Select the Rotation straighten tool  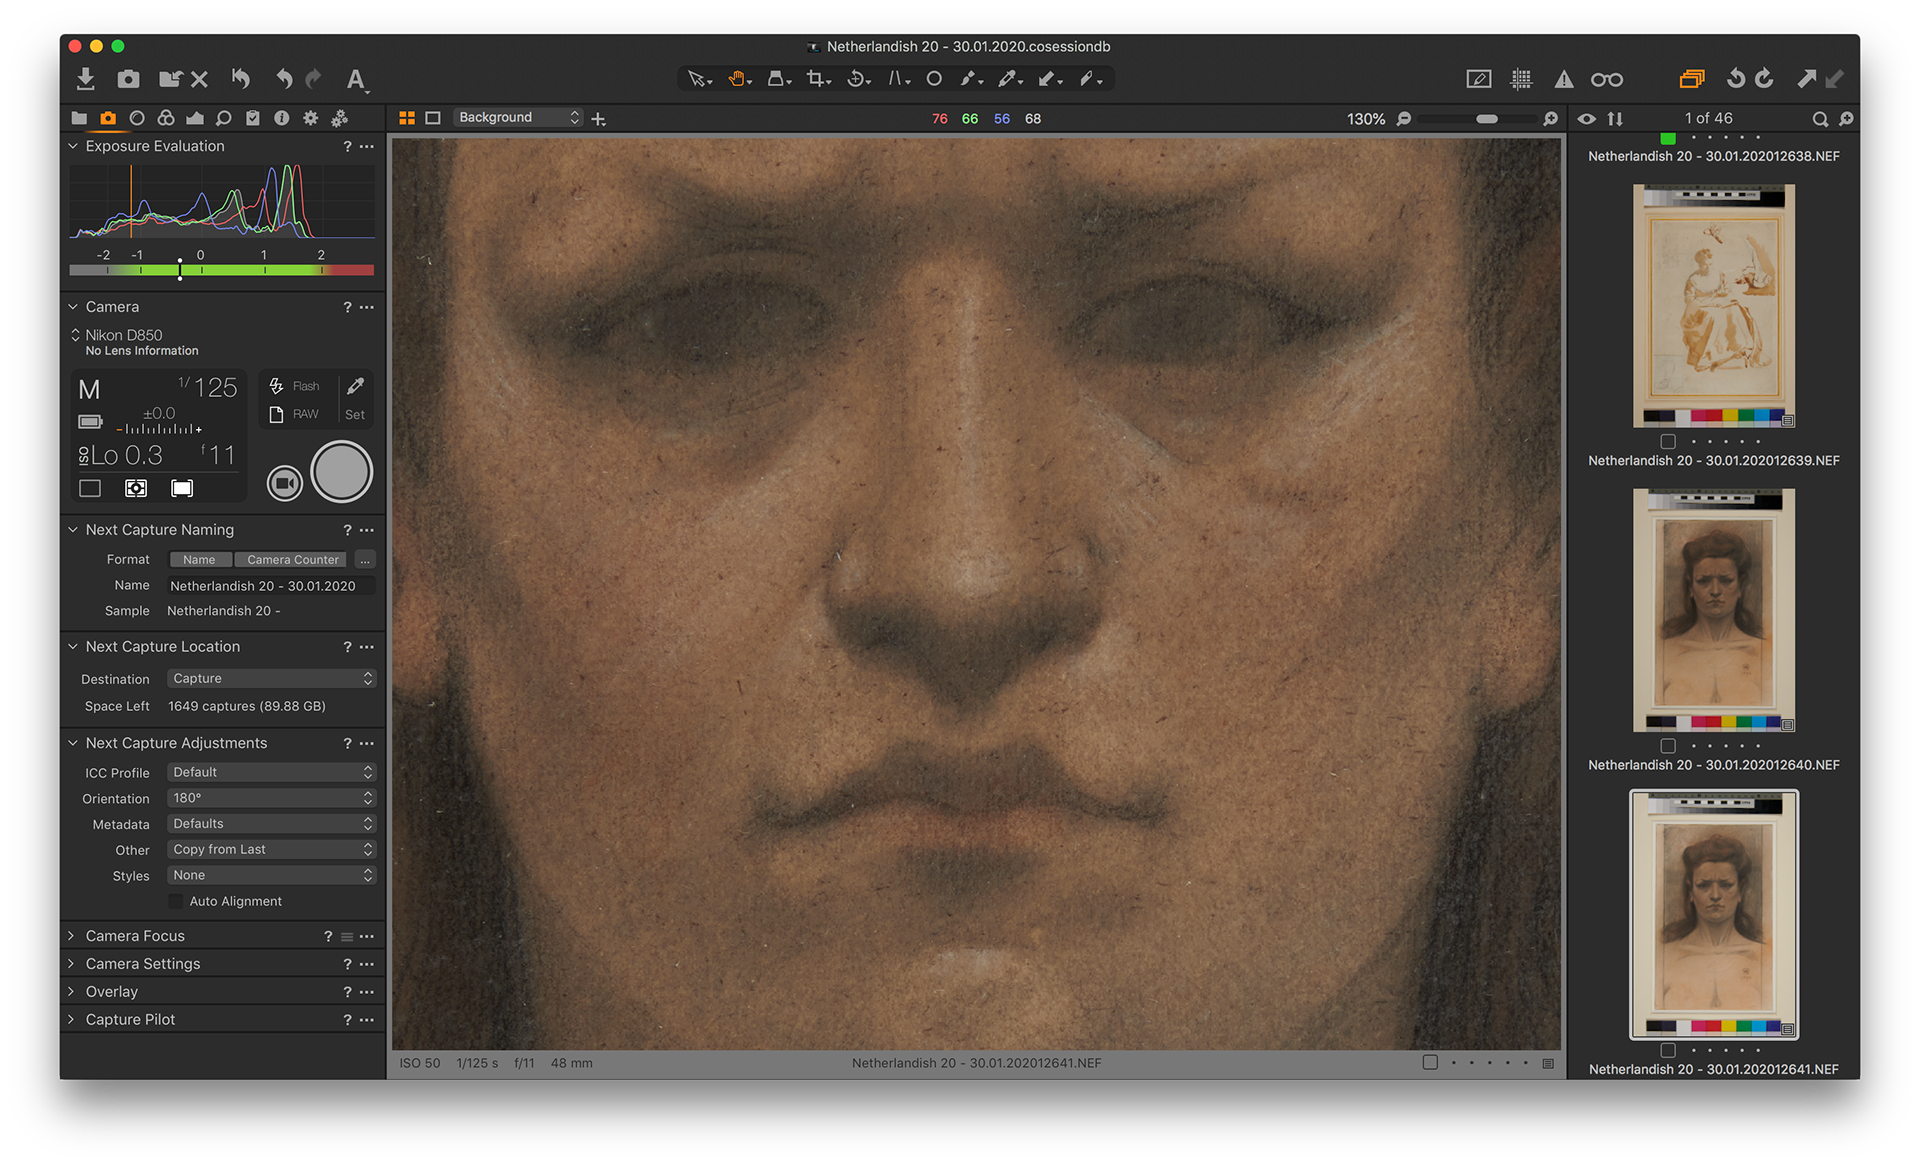[x=858, y=79]
